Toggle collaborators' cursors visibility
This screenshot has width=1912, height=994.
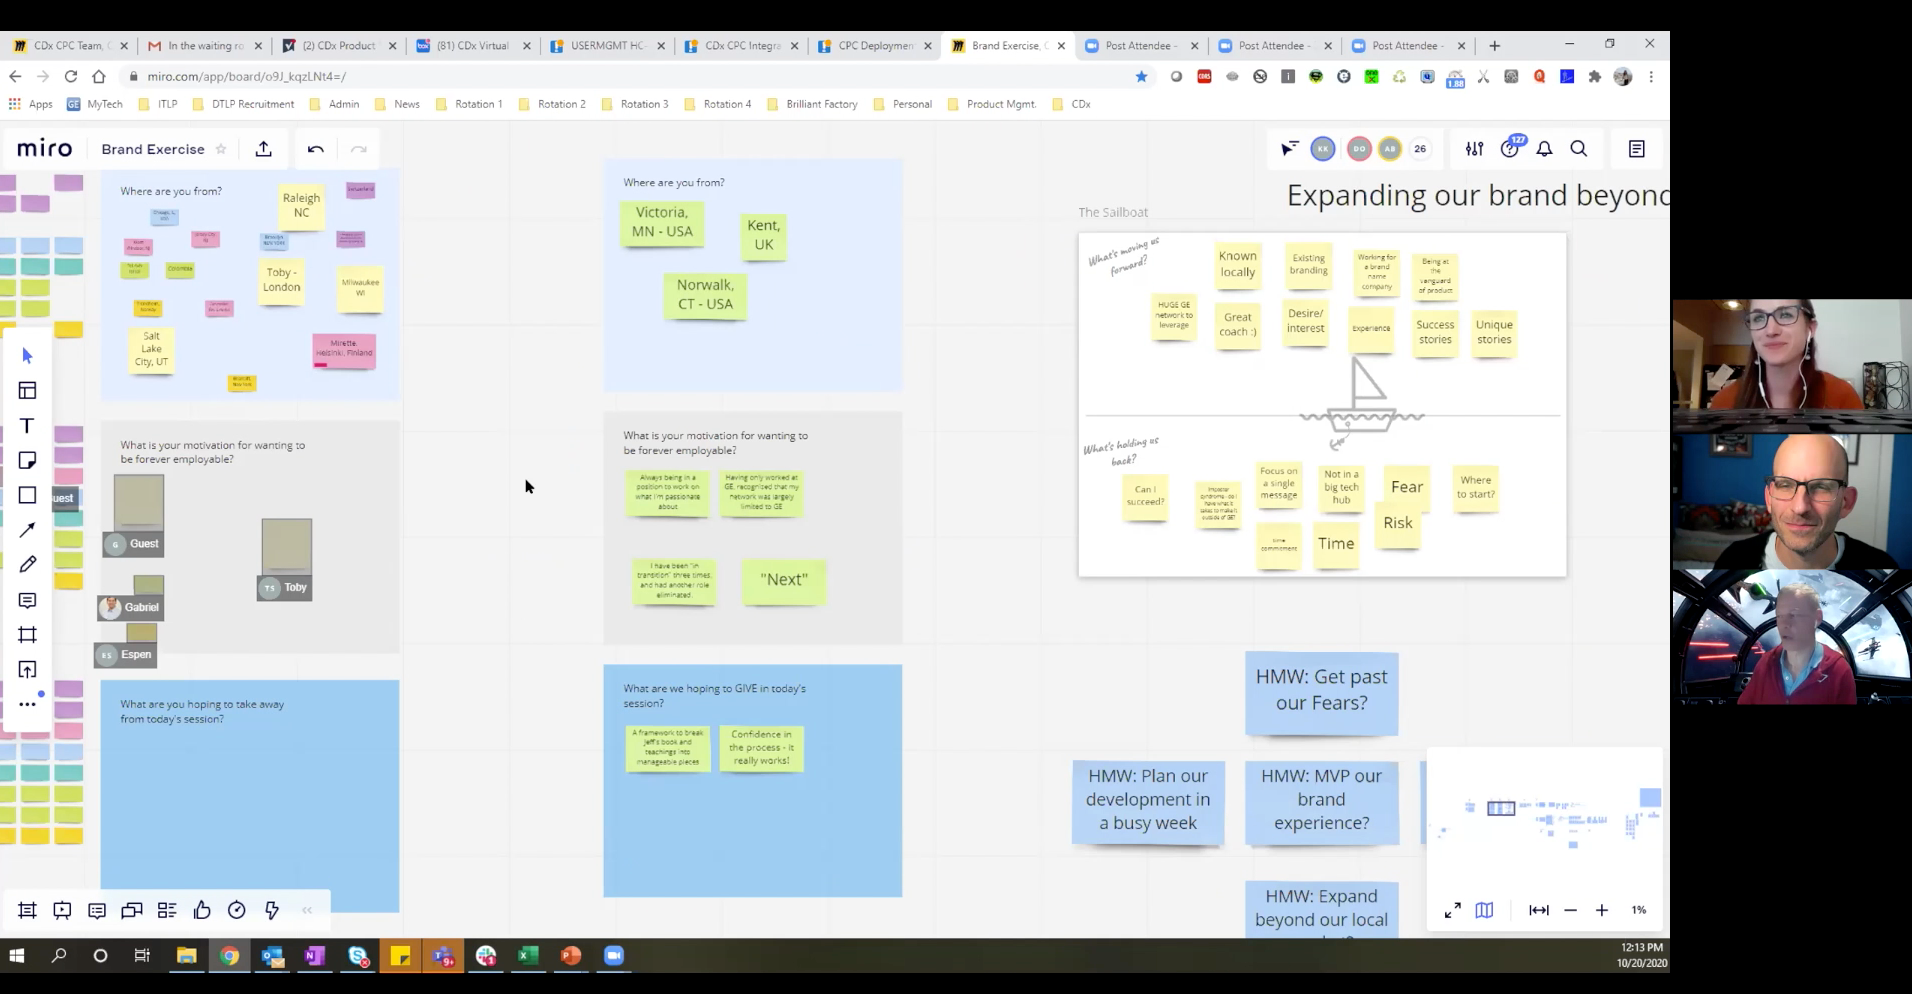pos(1289,149)
